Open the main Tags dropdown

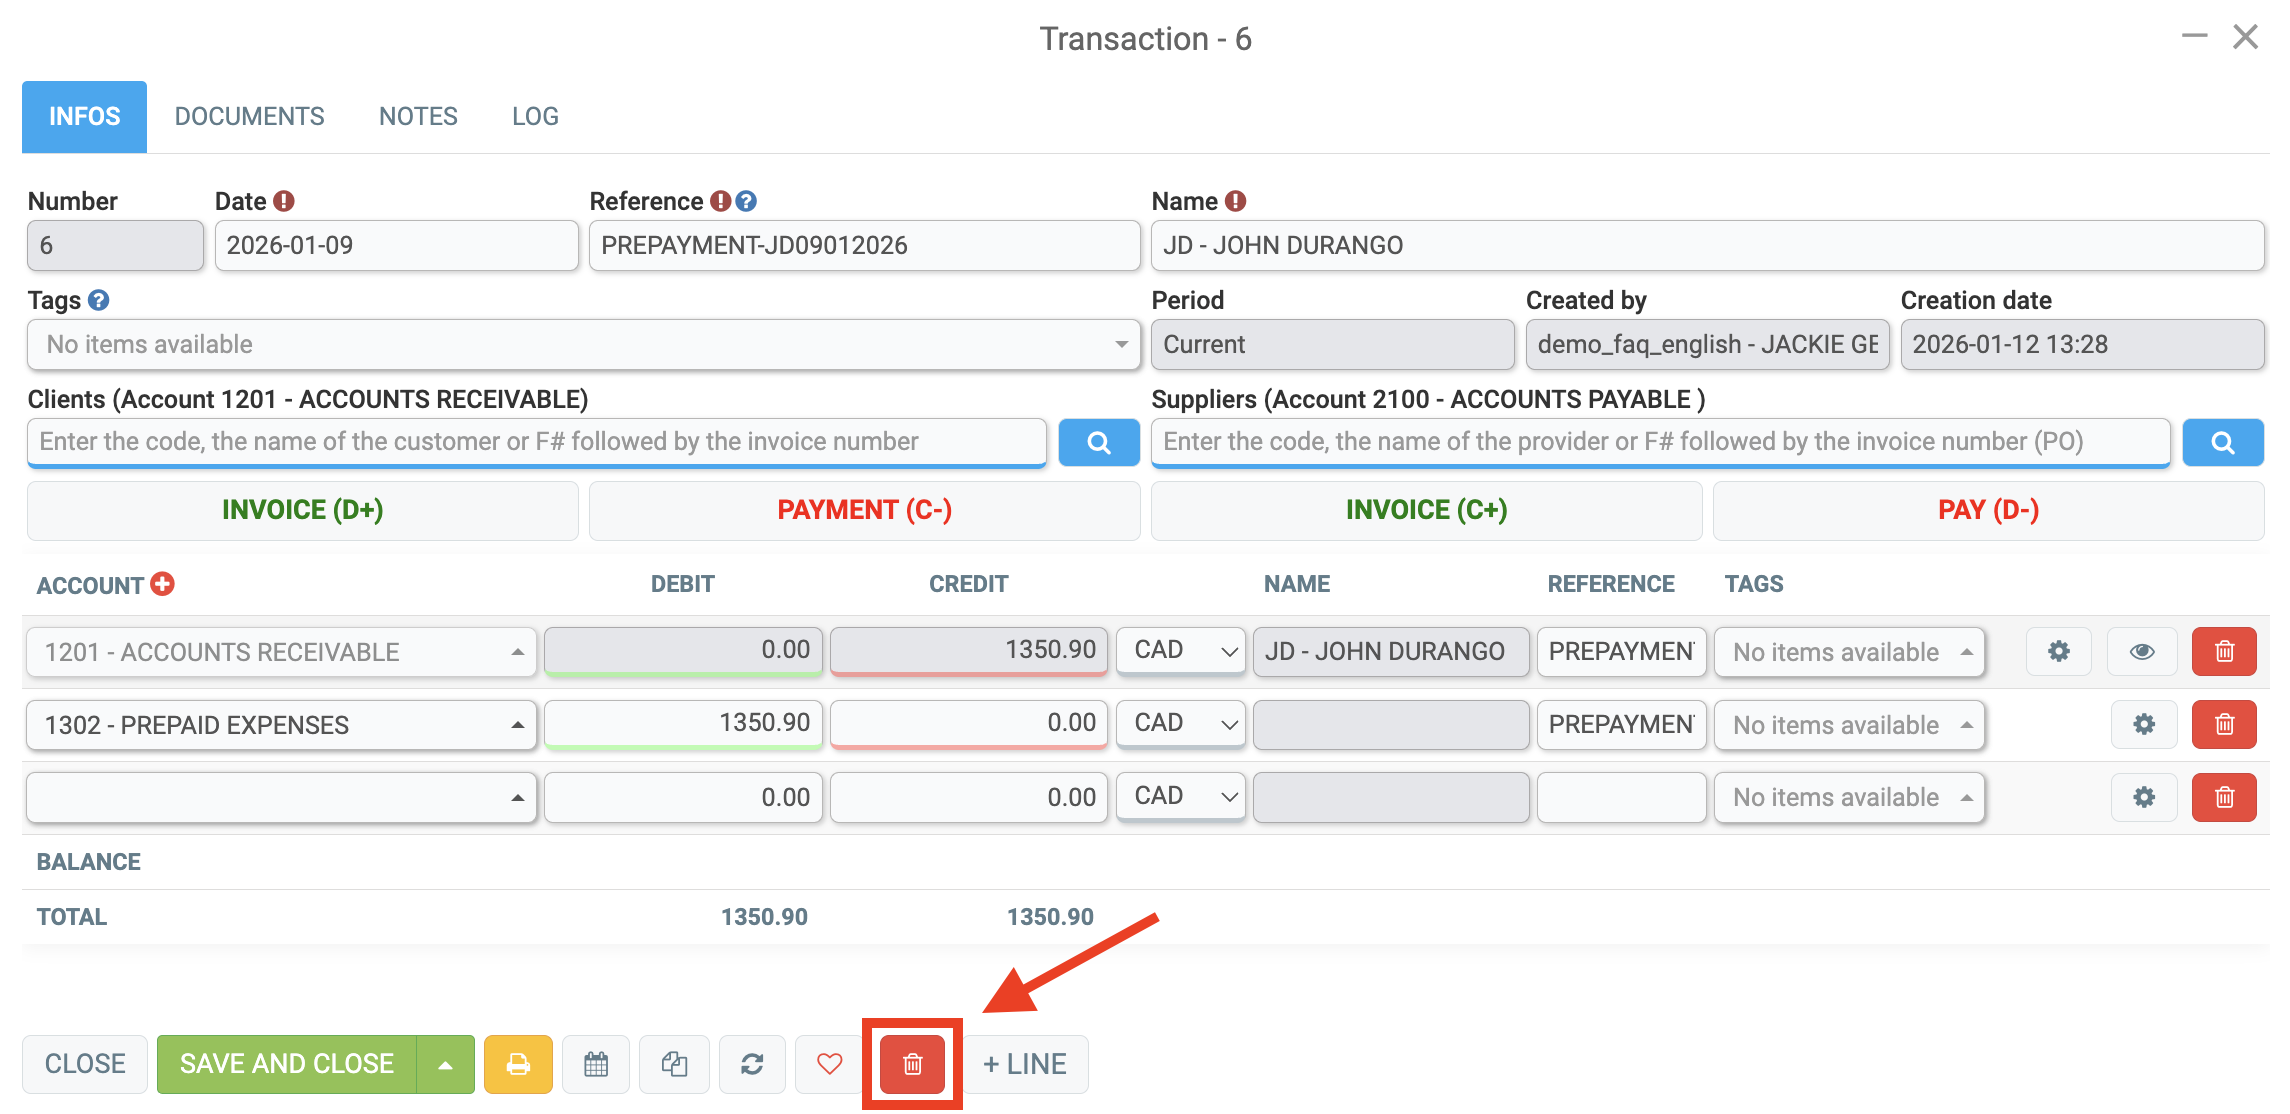584,344
